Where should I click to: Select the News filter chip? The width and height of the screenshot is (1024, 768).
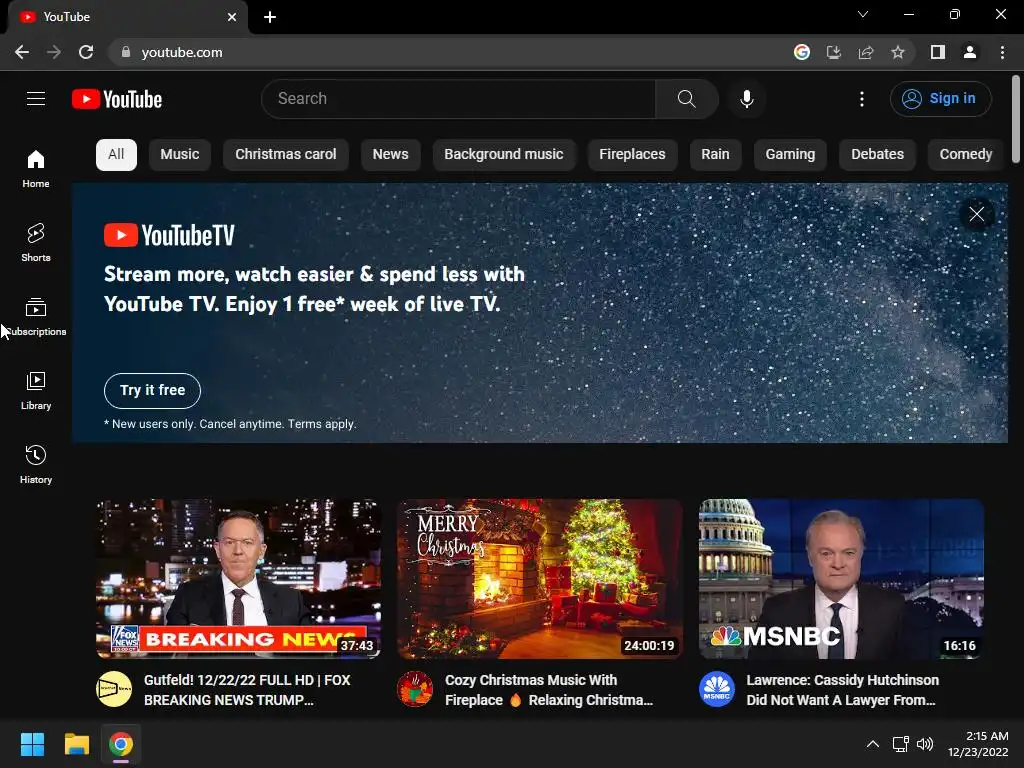point(391,155)
